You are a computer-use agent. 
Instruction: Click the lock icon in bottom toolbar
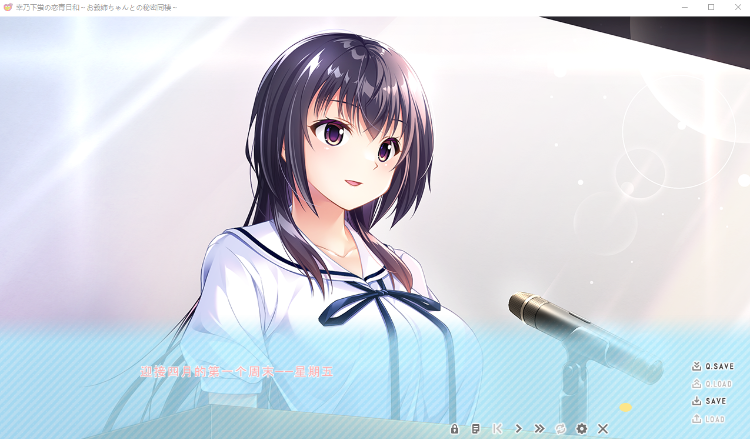tap(454, 429)
